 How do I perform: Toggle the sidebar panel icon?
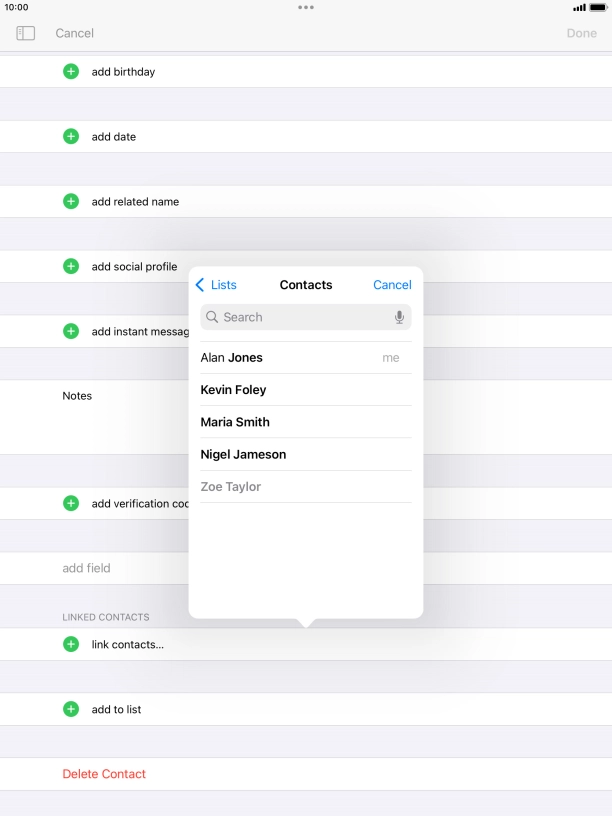click(x=26, y=33)
